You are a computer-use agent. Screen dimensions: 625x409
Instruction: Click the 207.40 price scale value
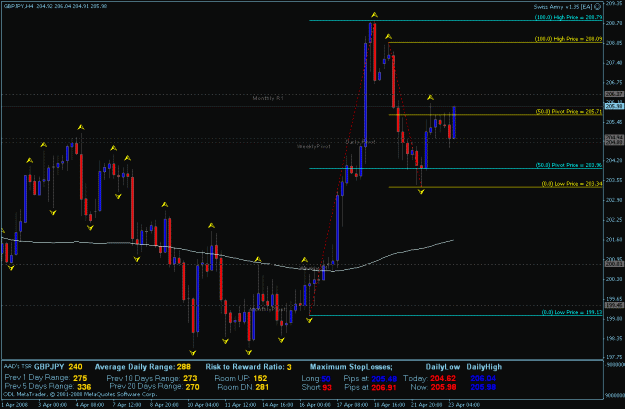click(614, 63)
